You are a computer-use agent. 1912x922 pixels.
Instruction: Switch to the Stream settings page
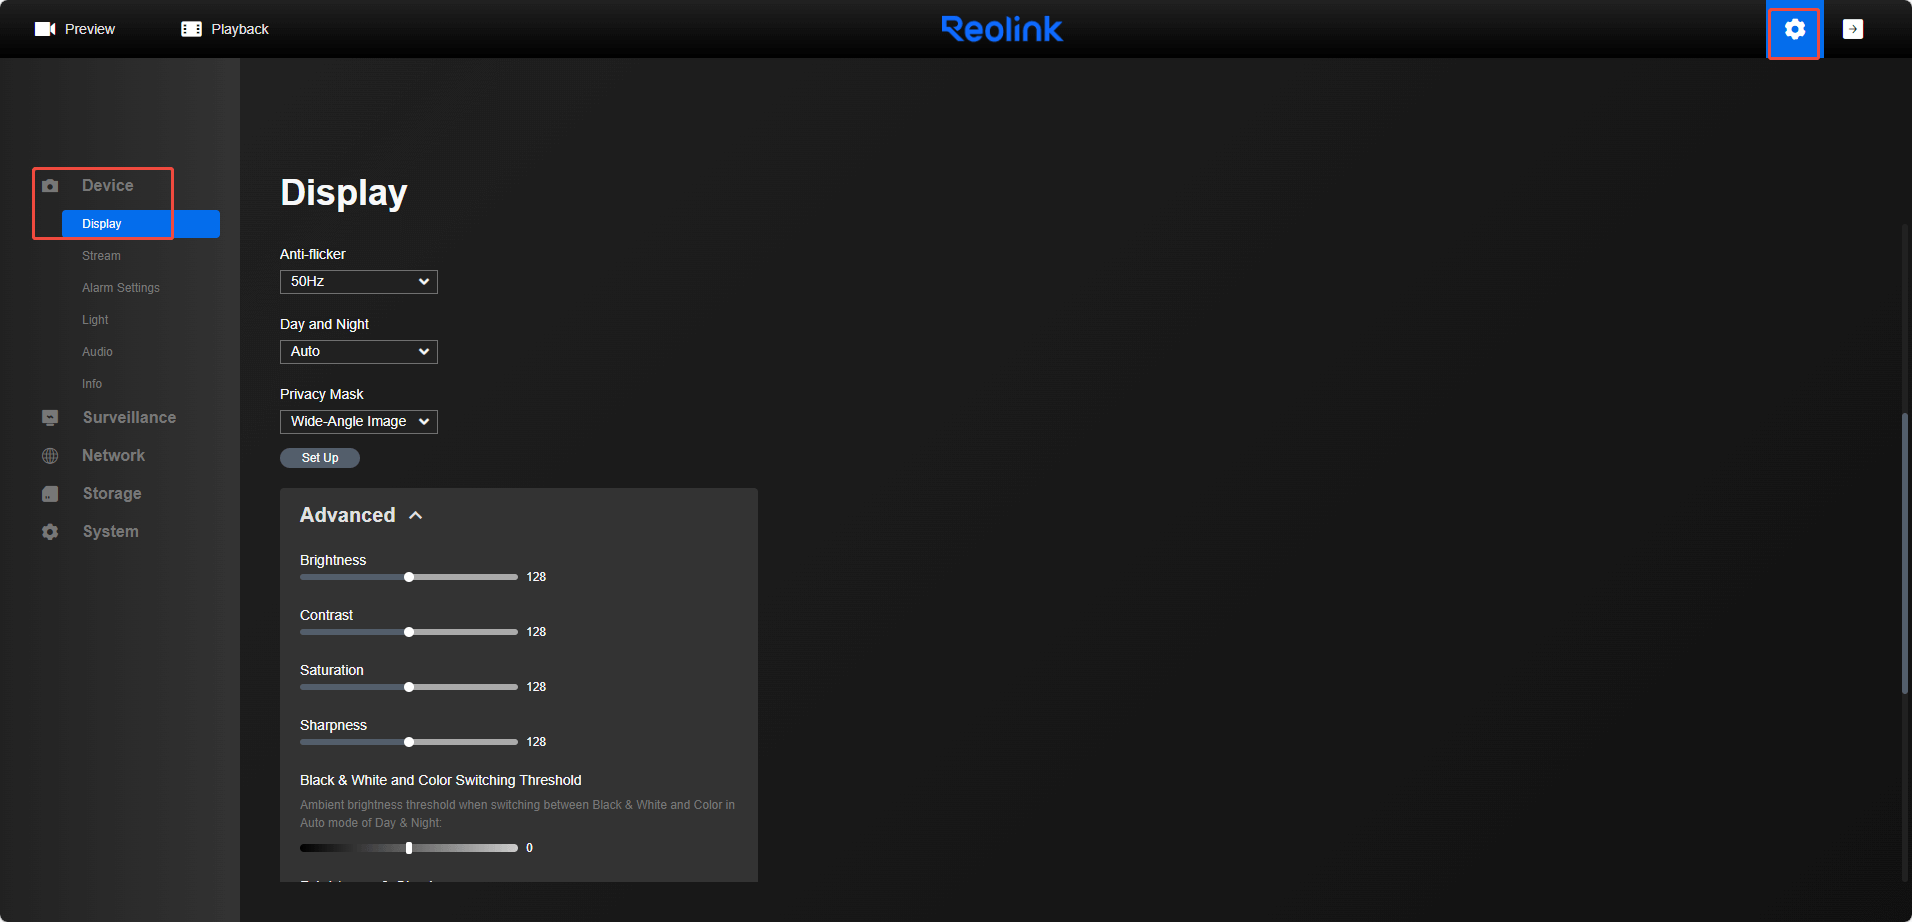101,255
